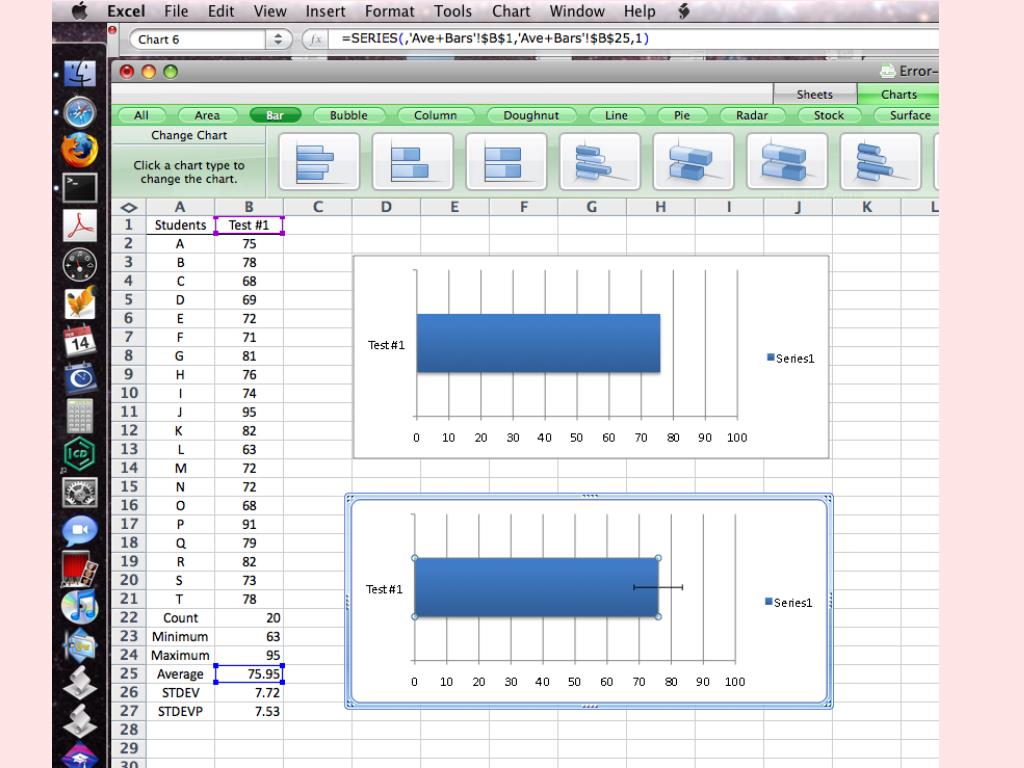Click in the SERIES formula bar
This screenshot has width=1024, height=768.
(633, 39)
